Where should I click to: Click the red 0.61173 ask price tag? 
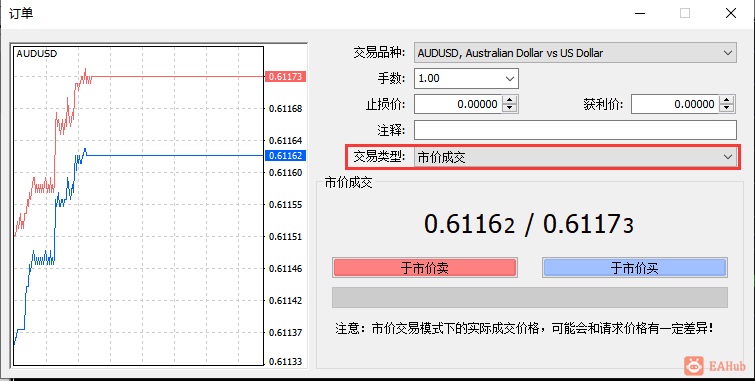coord(286,77)
